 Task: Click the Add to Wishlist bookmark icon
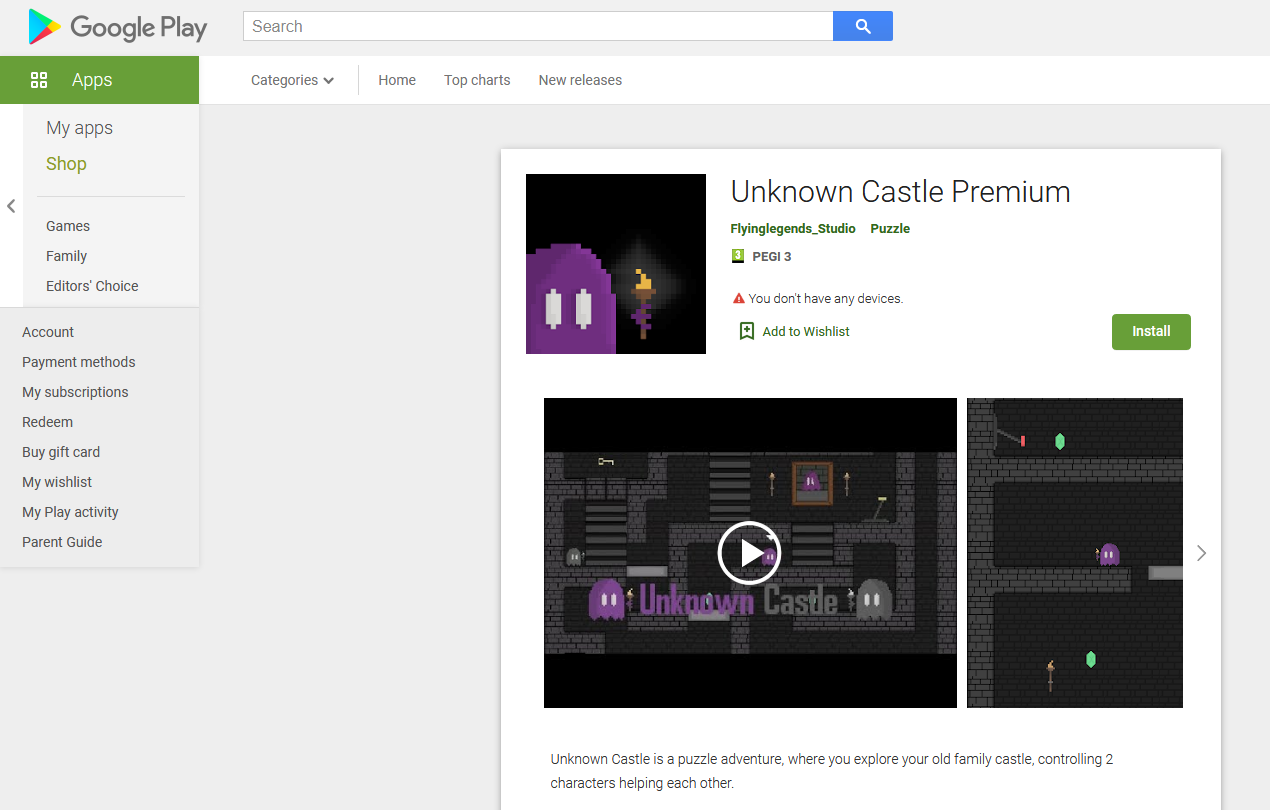tap(746, 331)
